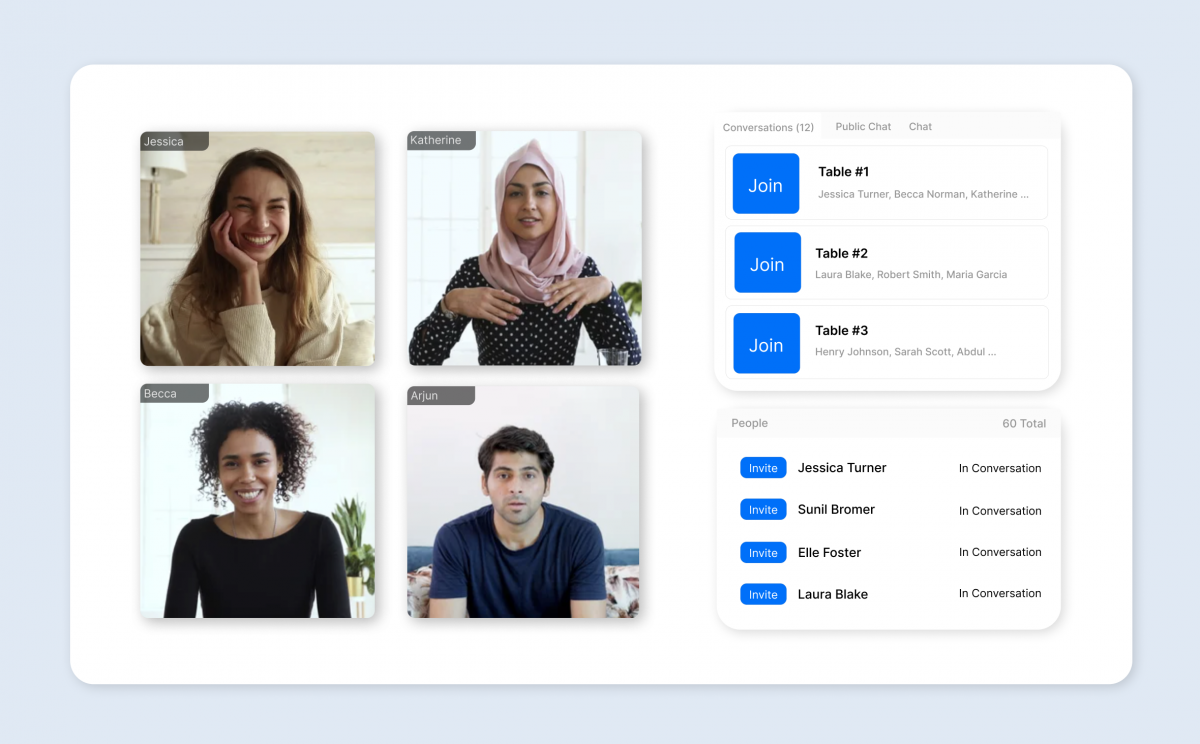The image size is (1200, 744).
Task: Switch to the Conversations (12) tab
Action: (x=768, y=127)
